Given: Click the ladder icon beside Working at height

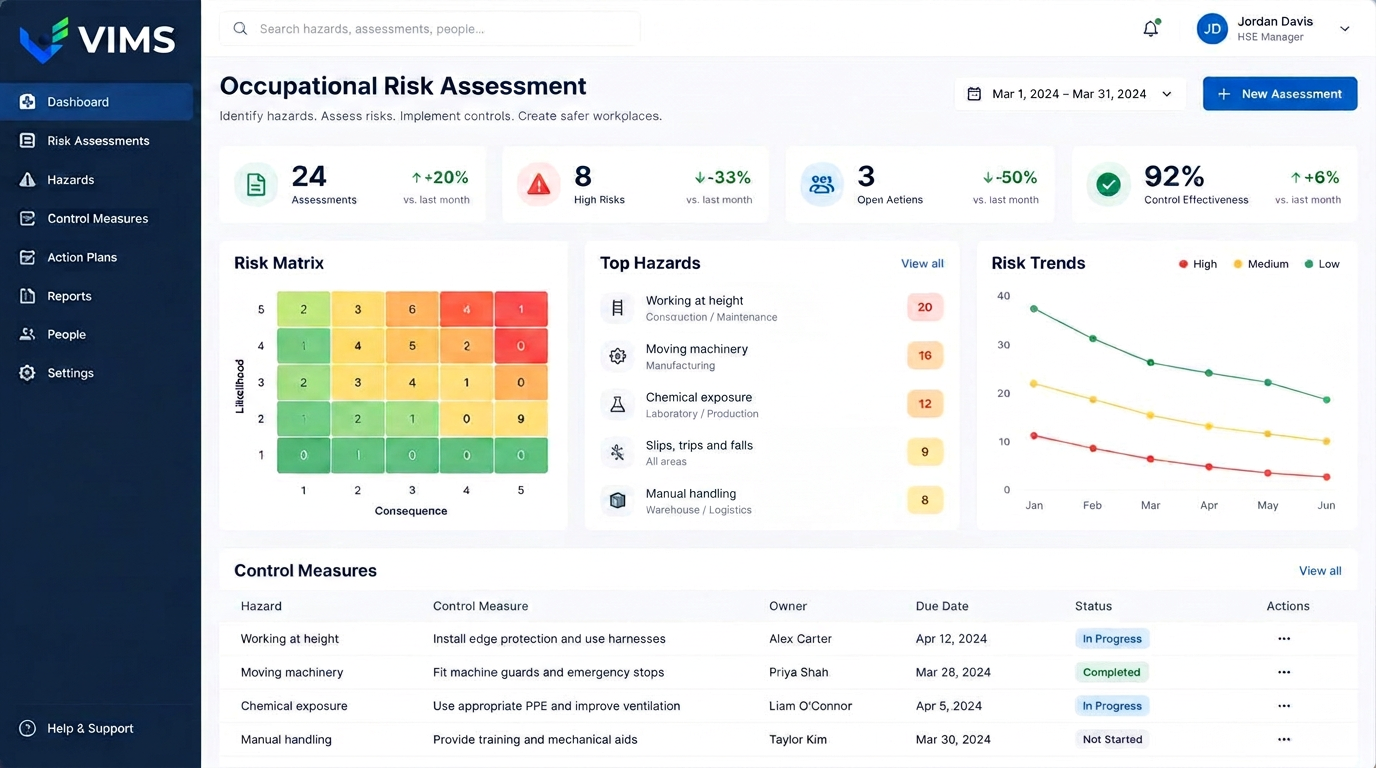Looking at the screenshot, I should (x=617, y=308).
